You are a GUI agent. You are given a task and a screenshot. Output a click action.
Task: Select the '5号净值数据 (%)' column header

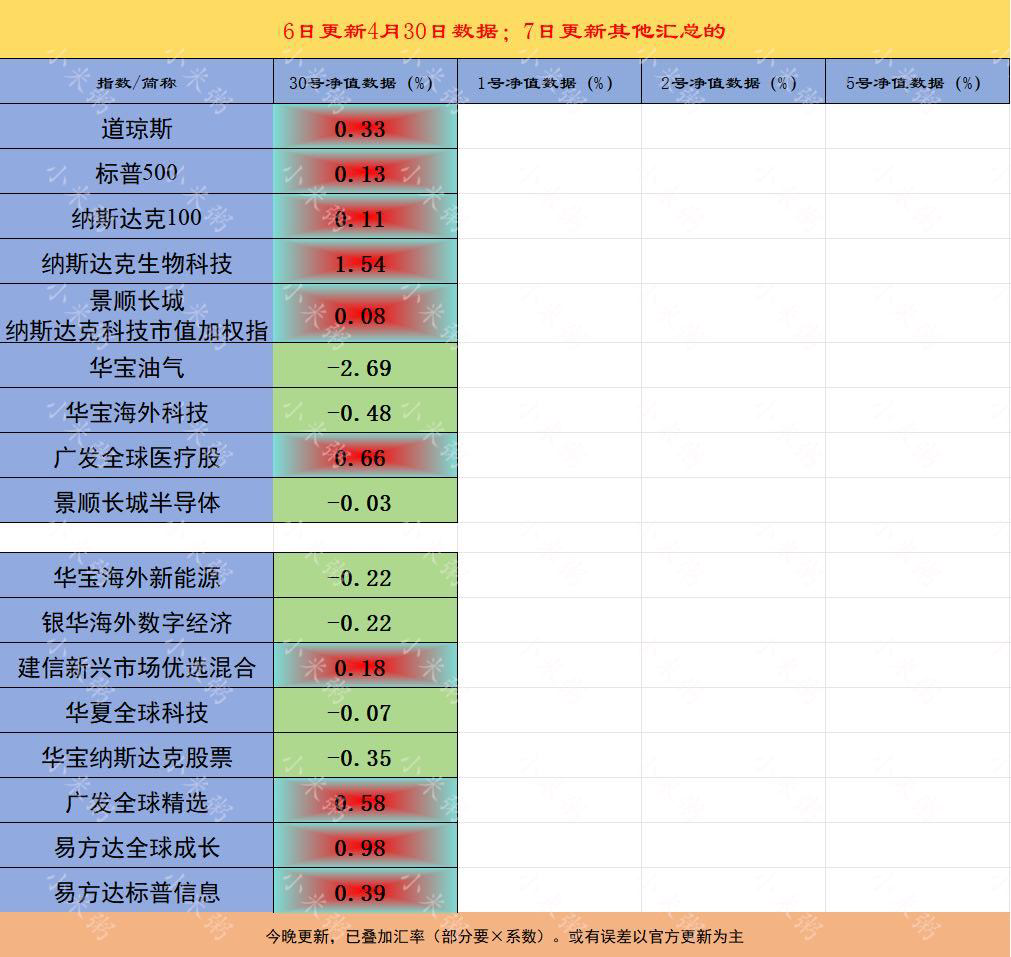[917, 82]
